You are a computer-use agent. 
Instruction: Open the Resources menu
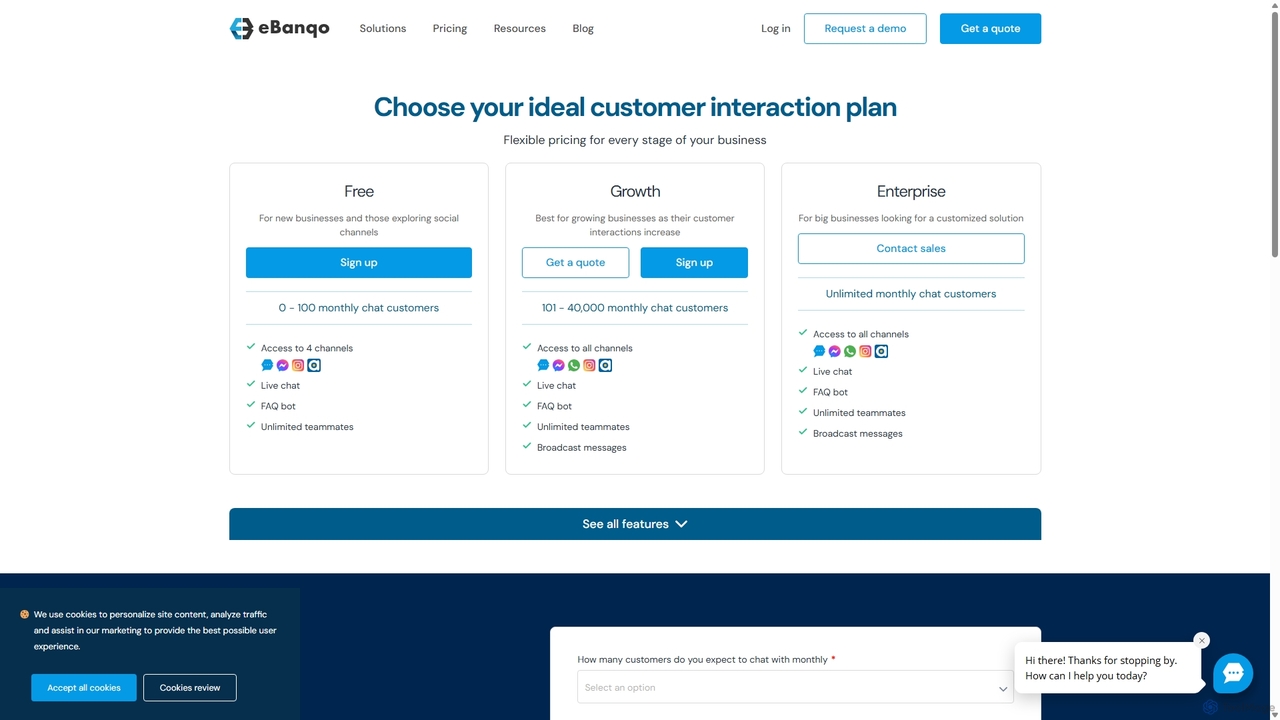[x=520, y=28]
